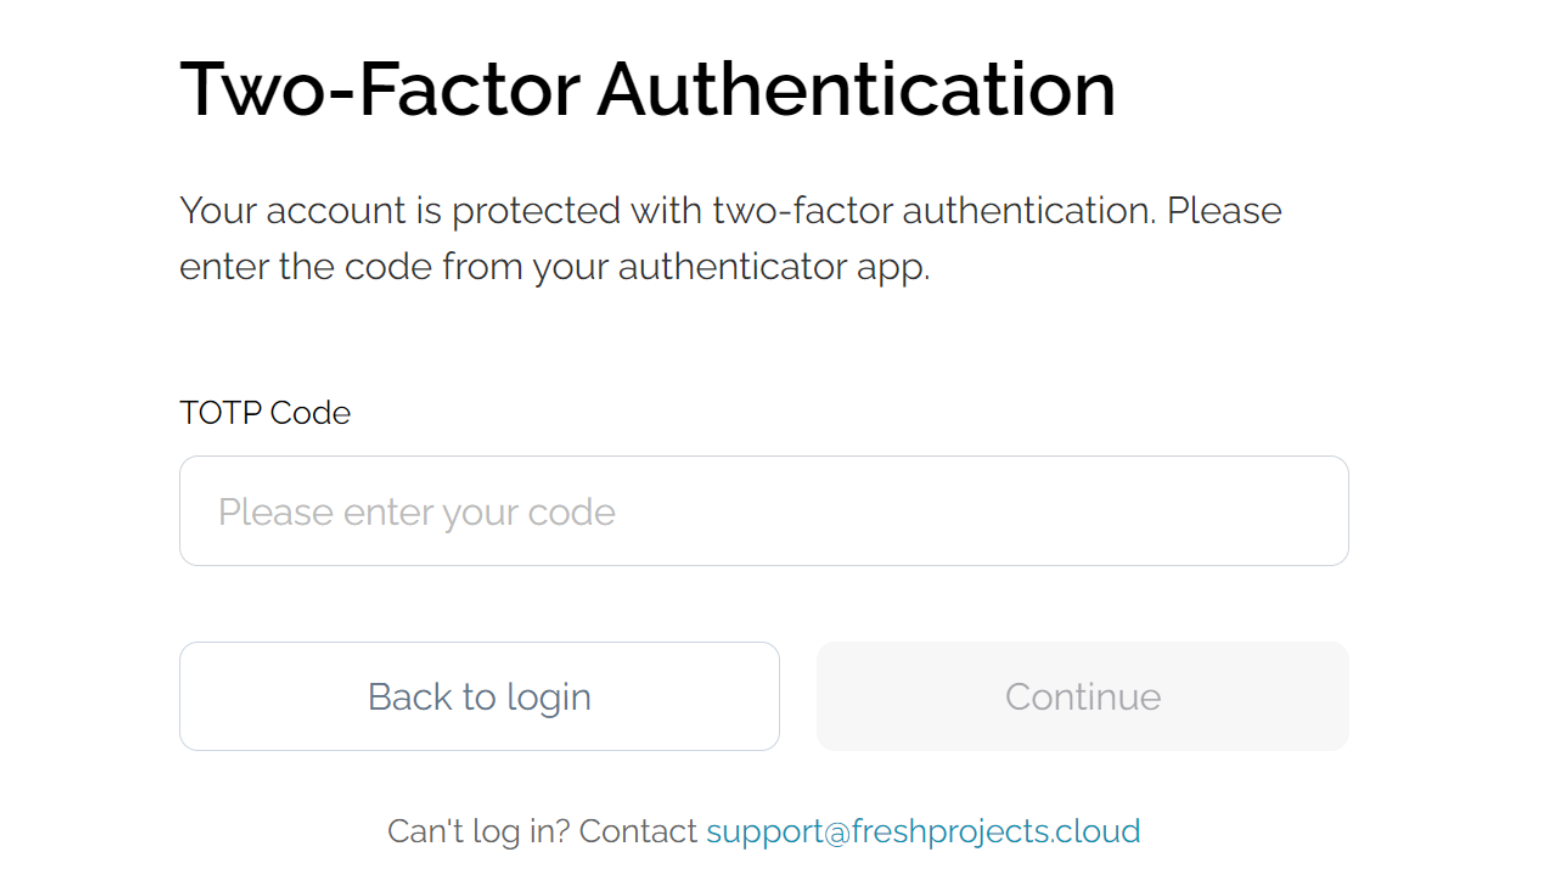Image resolution: width=1542 pixels, height=883 pixels.
Task: Place cursor in authenticator code field
Action: click(763, 511)
